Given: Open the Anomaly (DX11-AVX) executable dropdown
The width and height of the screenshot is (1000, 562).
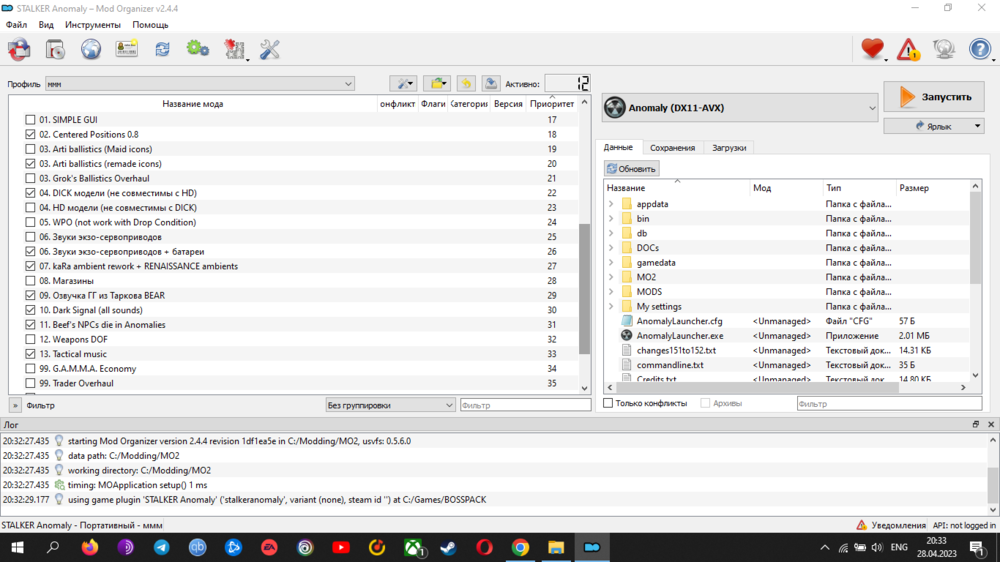Looking at the screenshot, I should [x=740, y=108].
